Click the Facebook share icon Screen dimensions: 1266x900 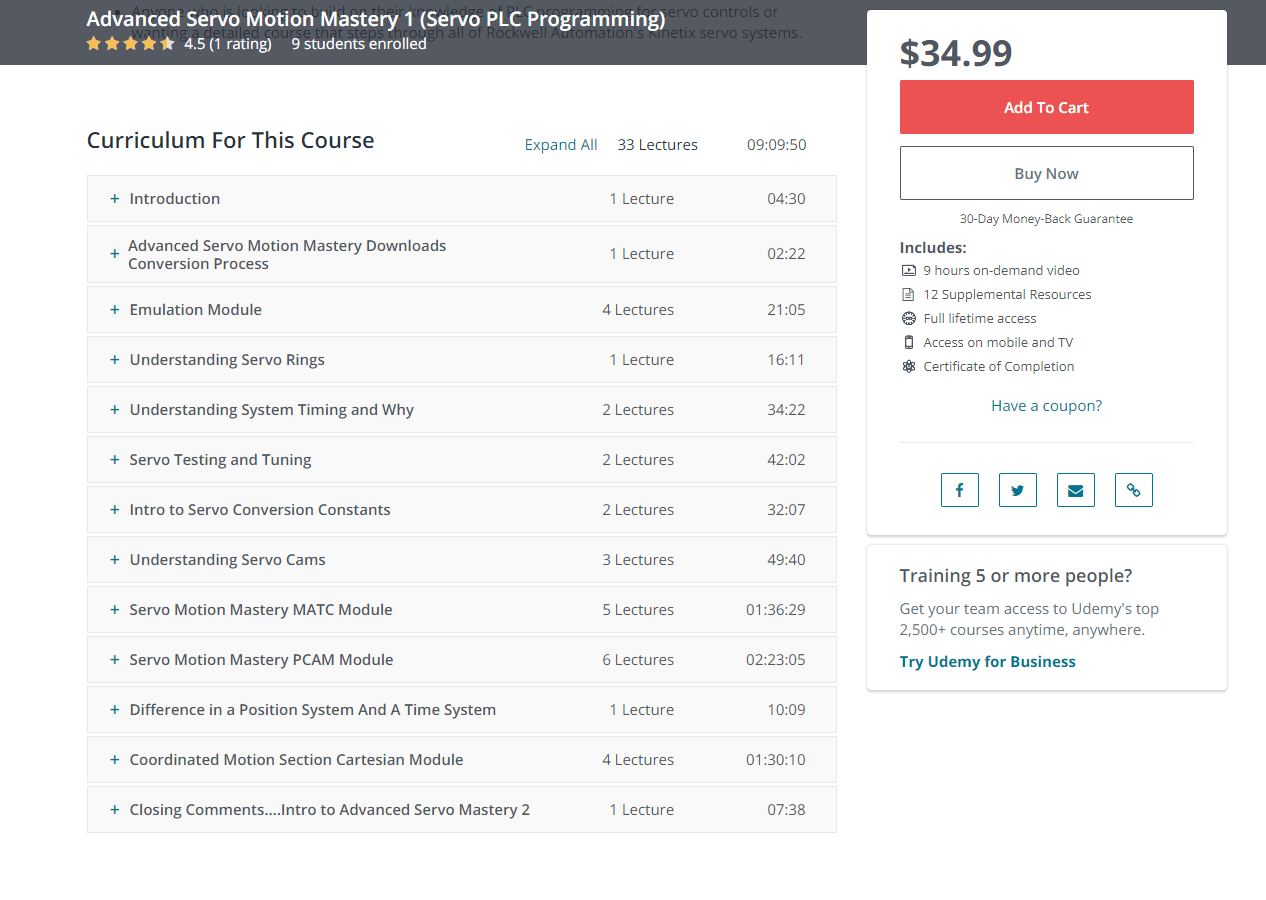(x=959, y=490)
